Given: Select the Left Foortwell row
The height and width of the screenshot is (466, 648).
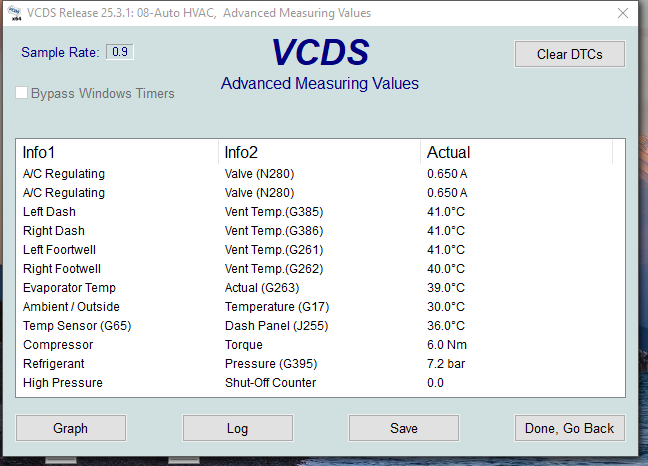Looking at the screenshot, I should click(x=320, y=250).
